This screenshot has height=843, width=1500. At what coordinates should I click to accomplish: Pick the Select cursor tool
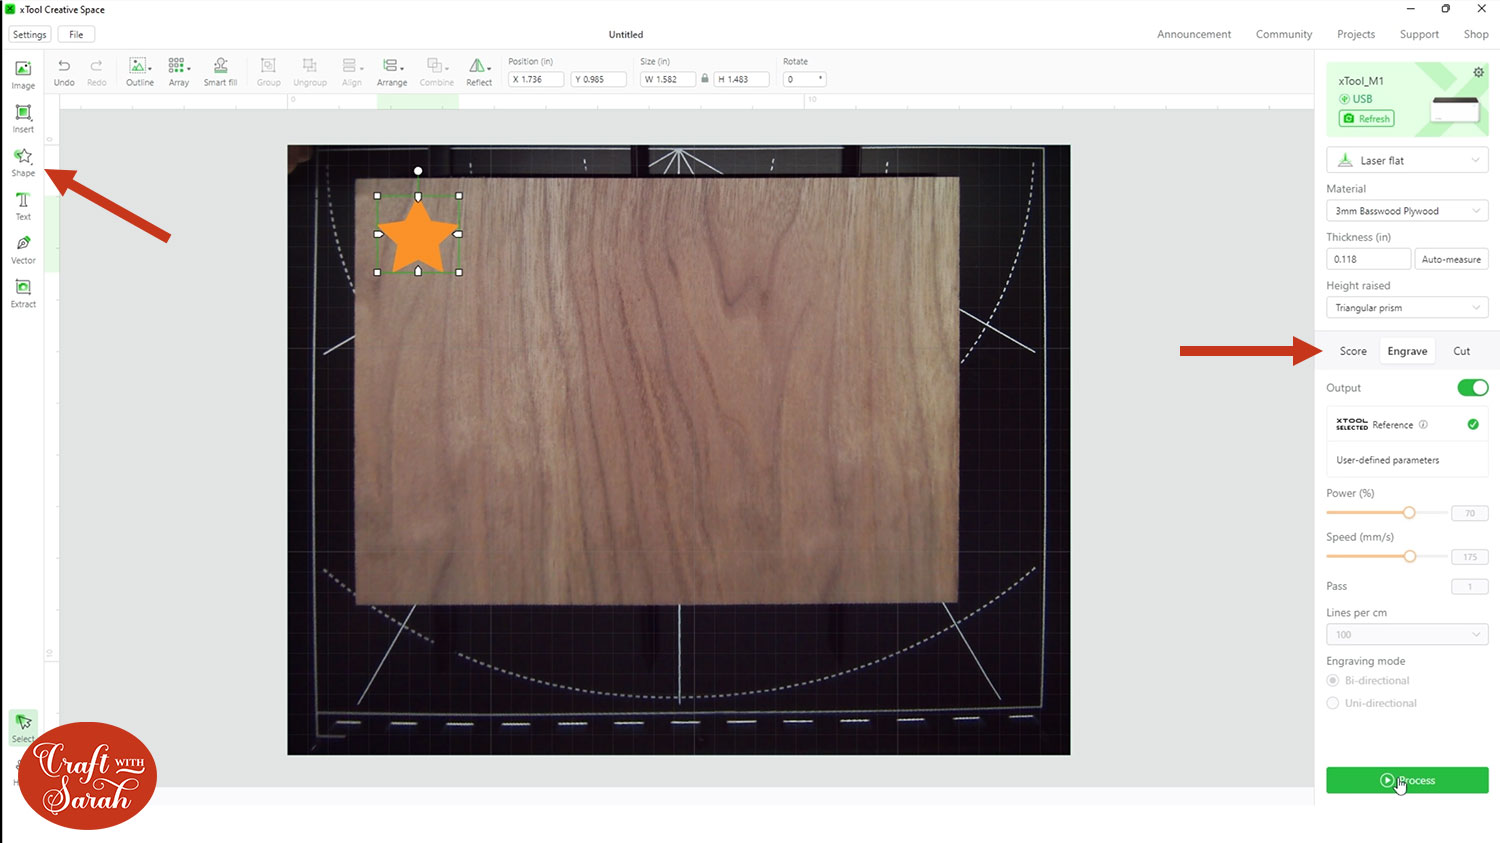(23, 727)
